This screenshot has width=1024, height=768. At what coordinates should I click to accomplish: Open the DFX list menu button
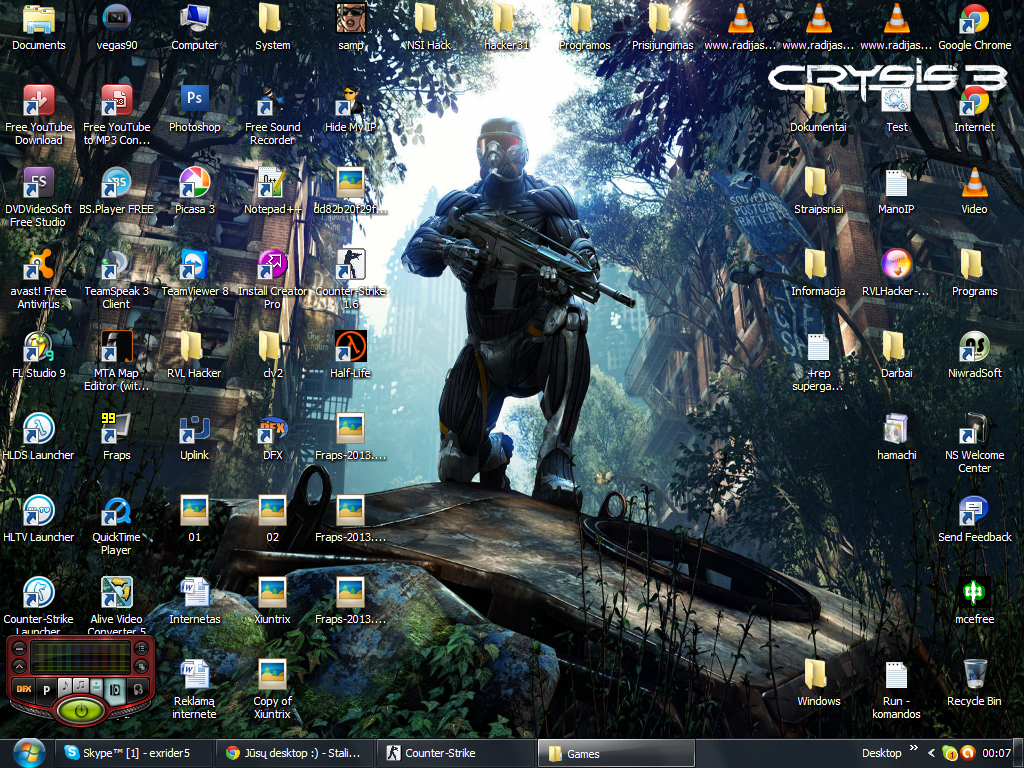141,648
